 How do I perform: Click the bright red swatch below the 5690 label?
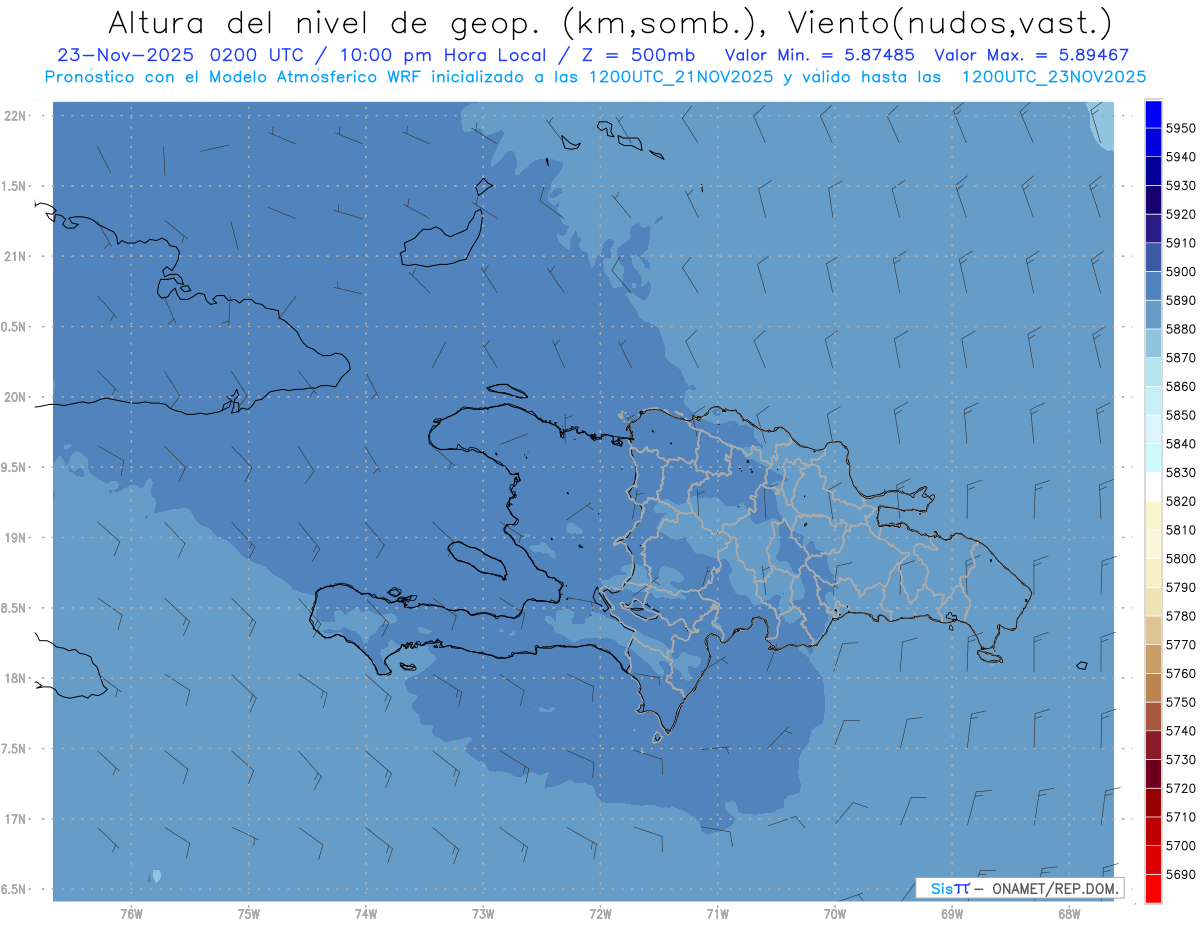pos(1153,888)
